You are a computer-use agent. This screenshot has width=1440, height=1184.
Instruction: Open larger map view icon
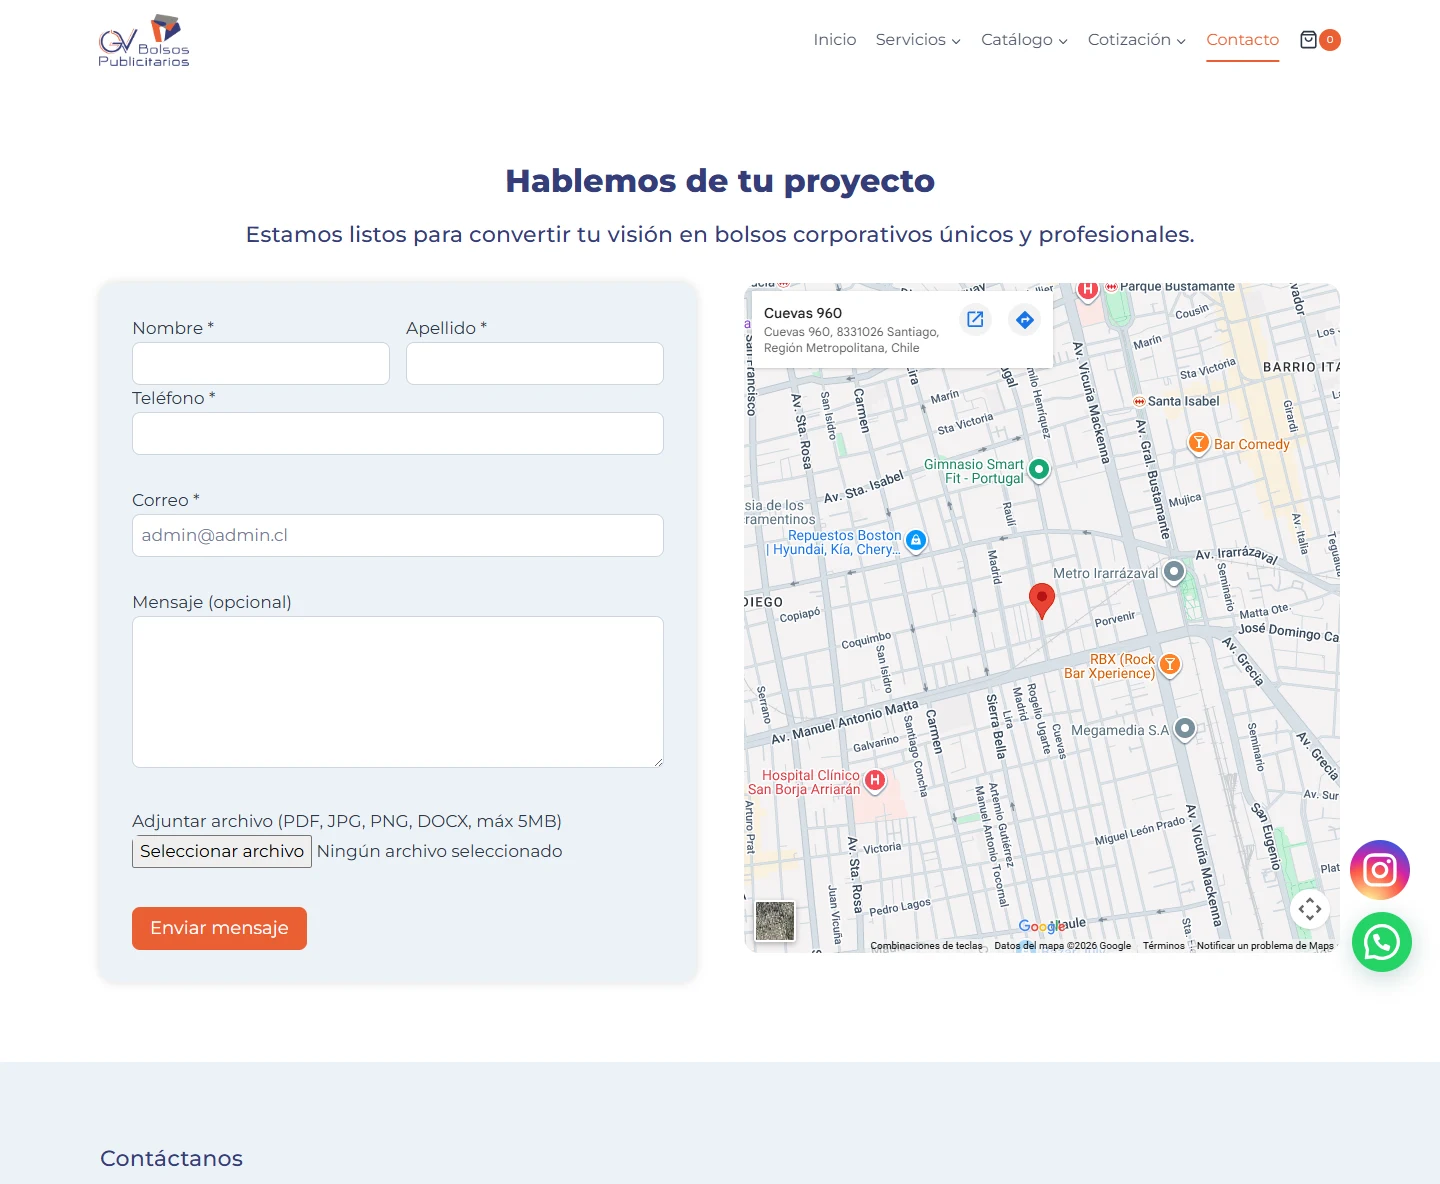pos(975,319)
